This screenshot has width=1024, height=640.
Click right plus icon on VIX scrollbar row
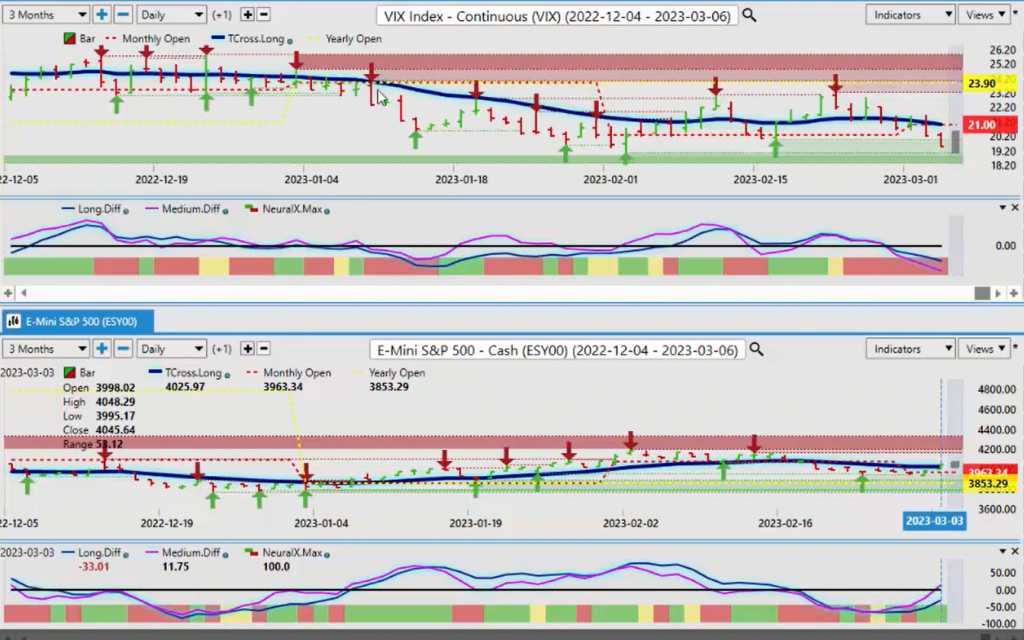tap(1014, 293)
